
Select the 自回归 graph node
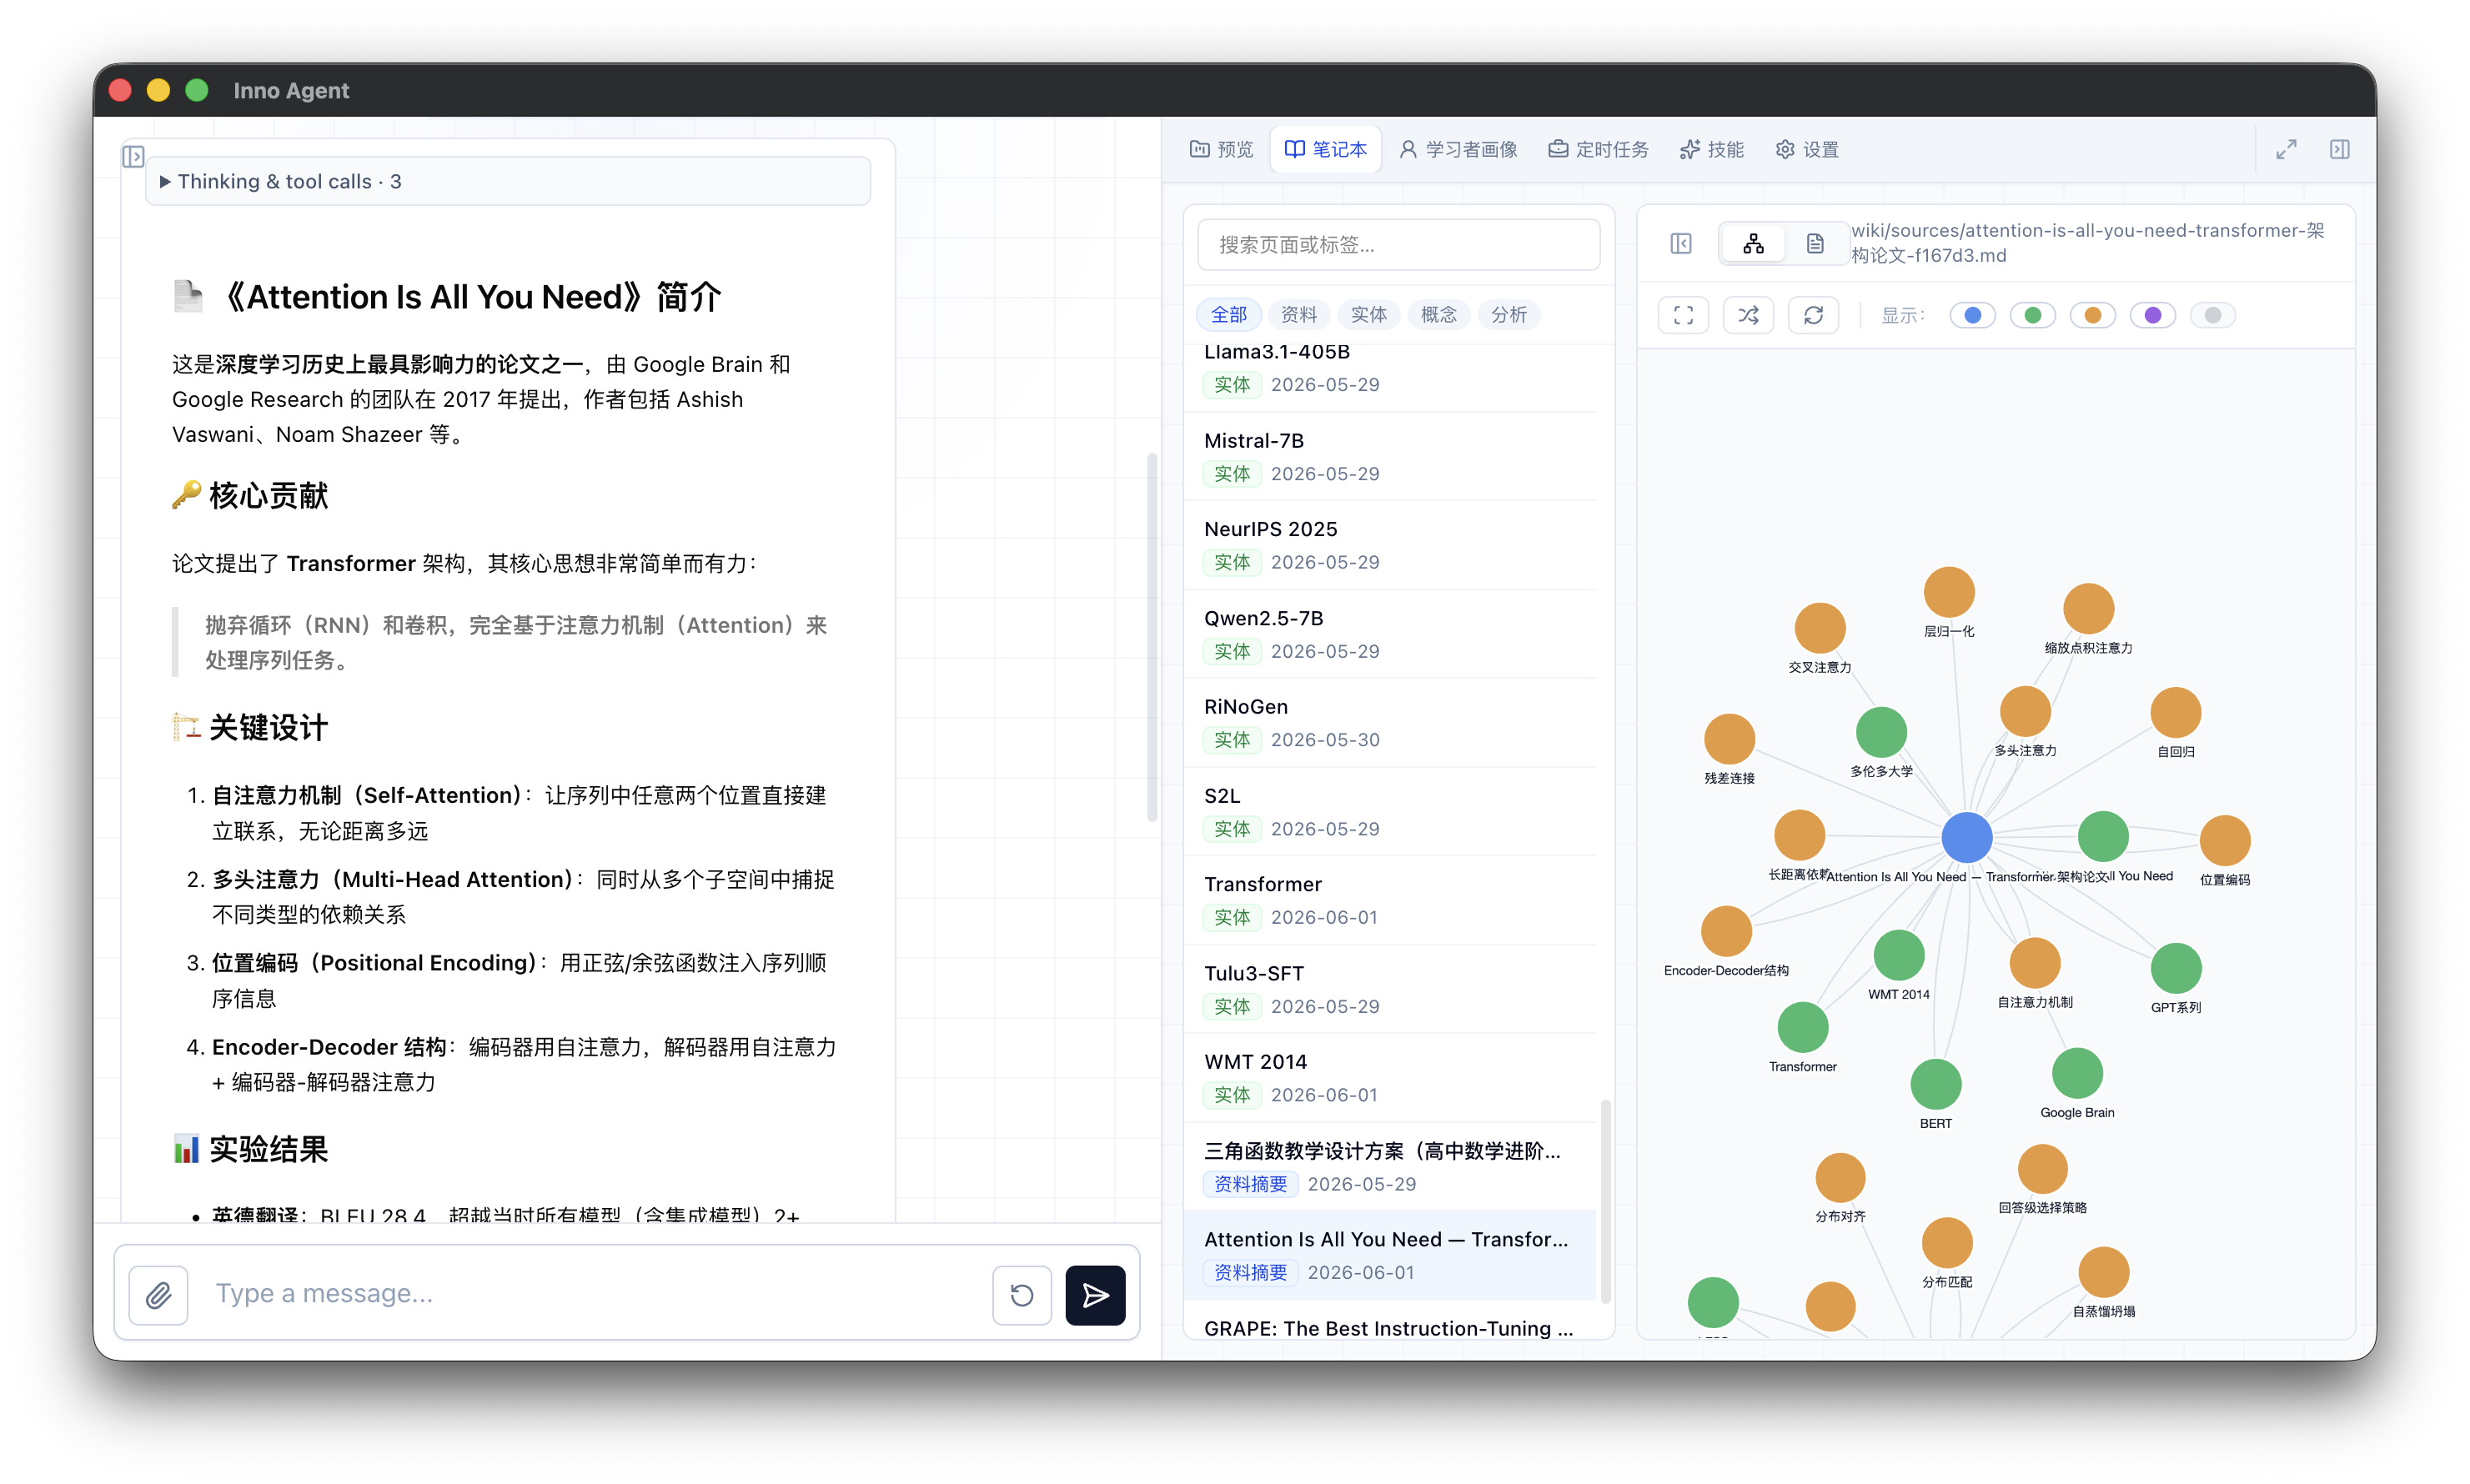(x=2175, y=712)
